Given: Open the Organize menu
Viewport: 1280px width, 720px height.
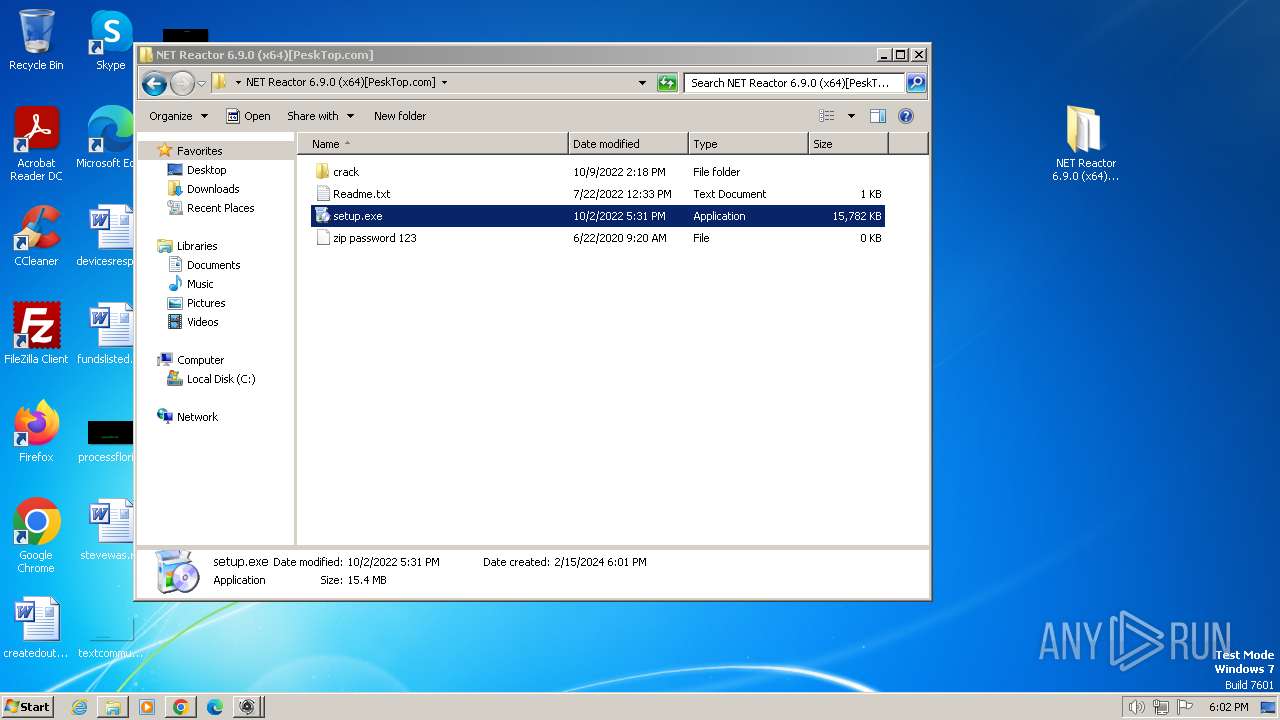Looking at the screenshot, I should pos(178,116).
